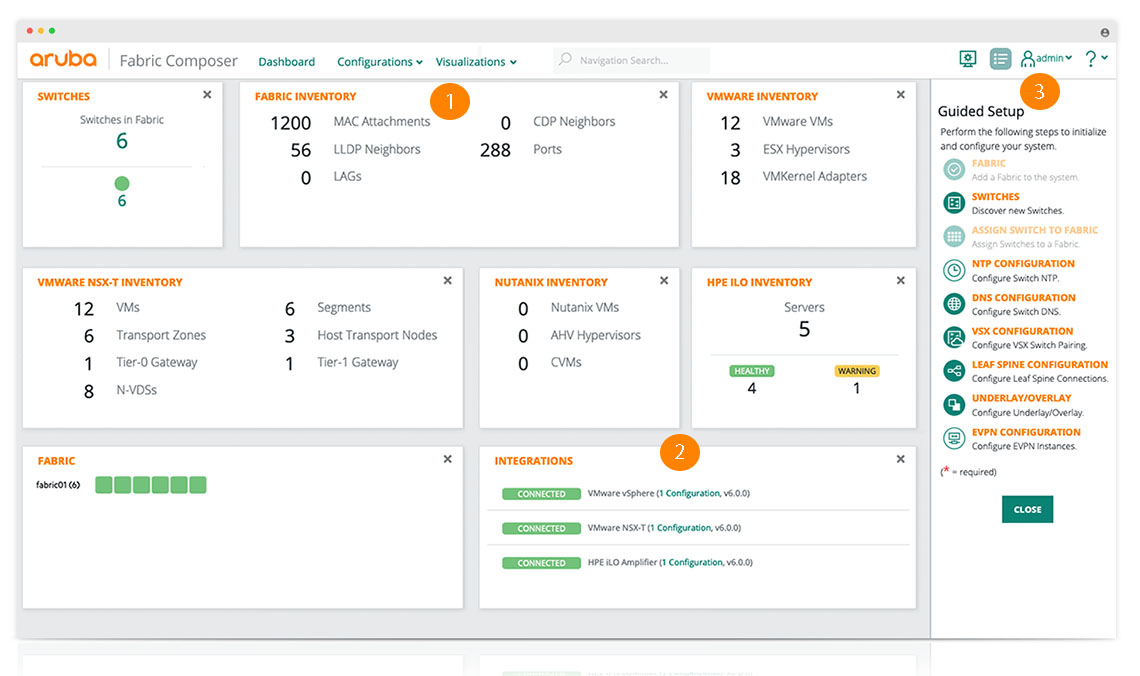Viewport: 1140px width, 676px height.
Task: Open the help question mark menu
Action: tap(1096, 58)
